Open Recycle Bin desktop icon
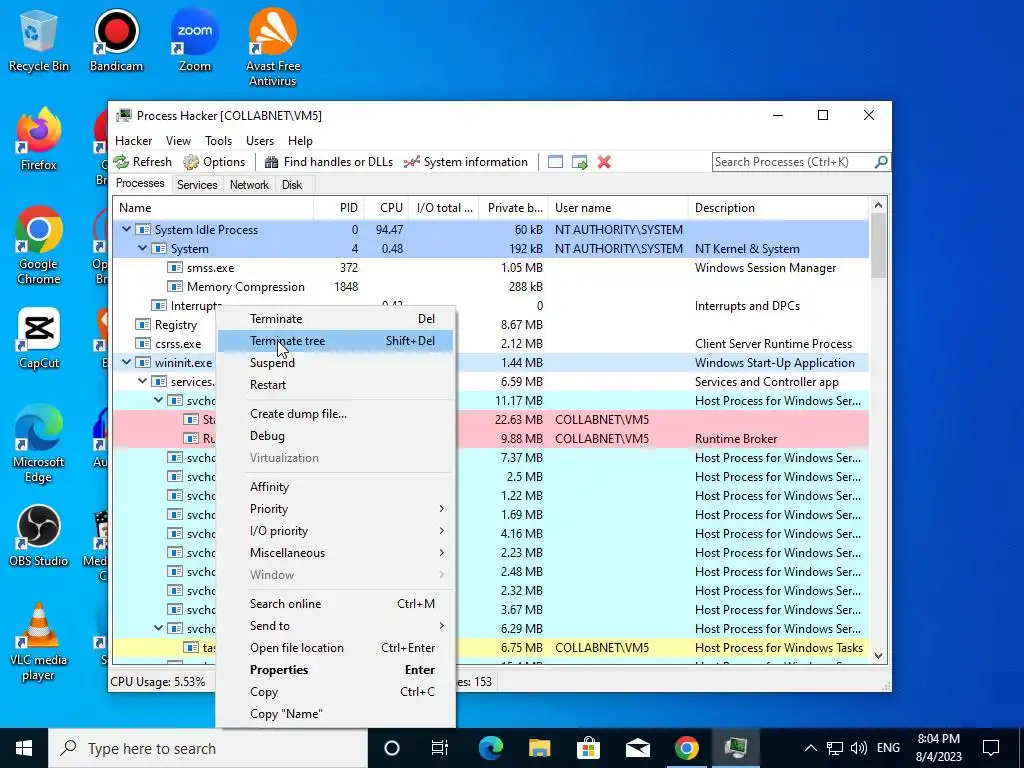1024x768 pixels. click(39, 40)
